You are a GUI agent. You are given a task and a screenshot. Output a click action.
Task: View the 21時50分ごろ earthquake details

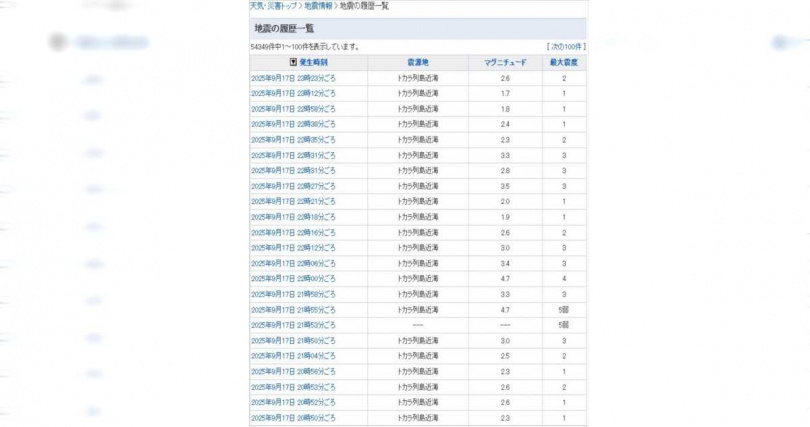[293, 341]
